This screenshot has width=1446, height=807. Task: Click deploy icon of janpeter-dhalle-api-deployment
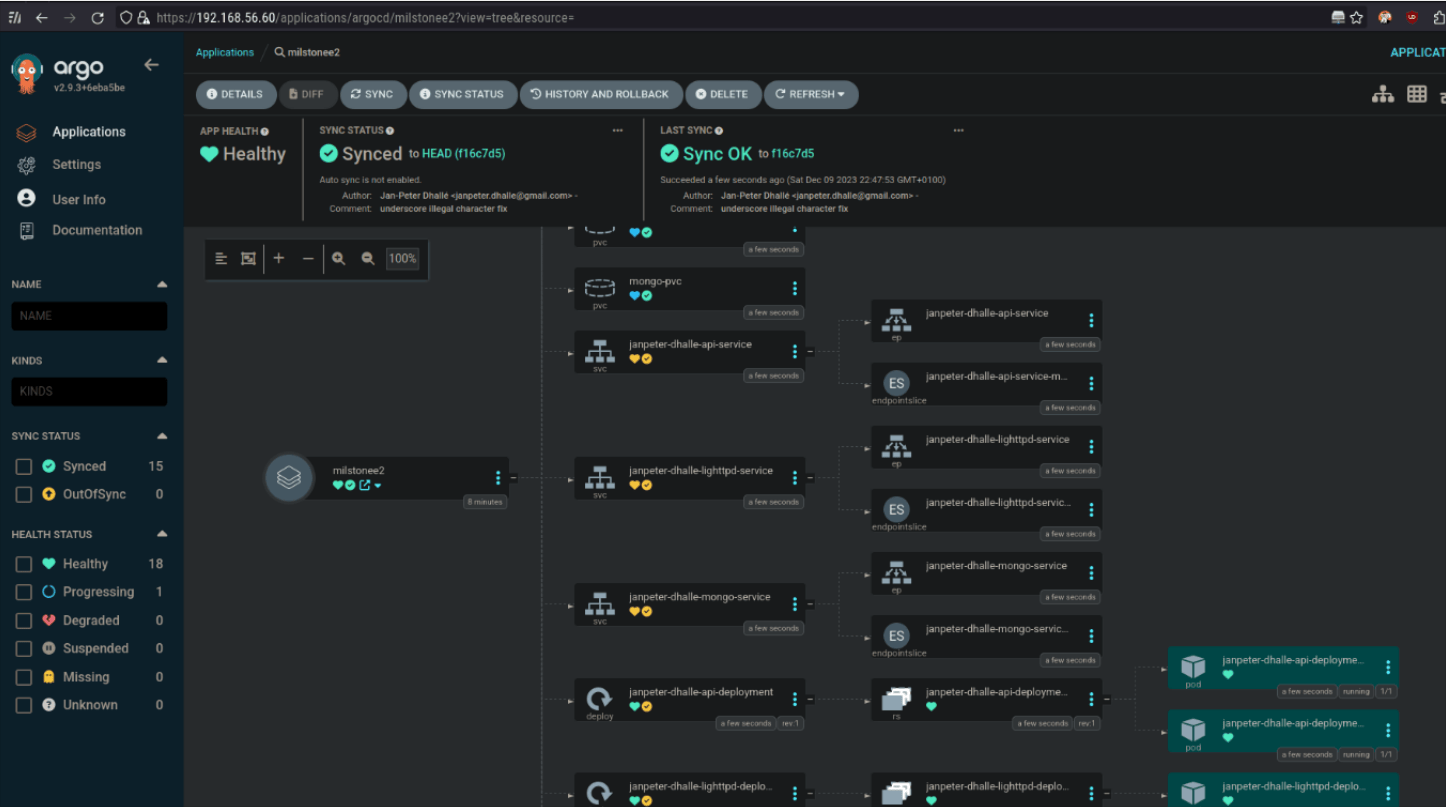coord(599,698)
